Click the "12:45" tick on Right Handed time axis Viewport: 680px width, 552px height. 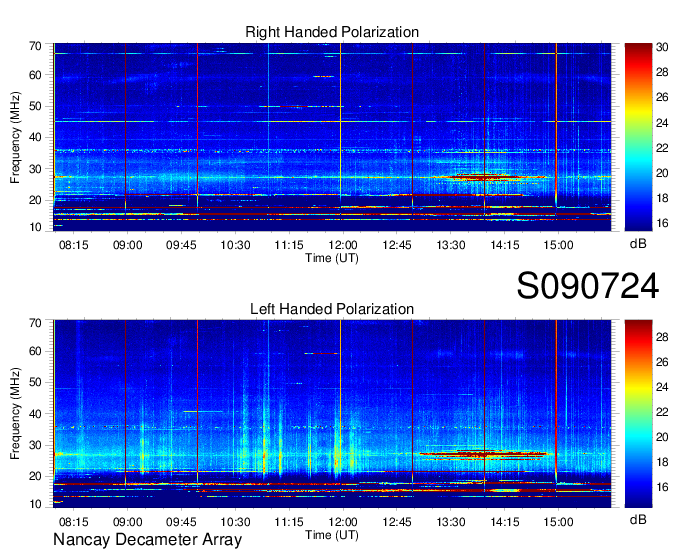point(397,245)
